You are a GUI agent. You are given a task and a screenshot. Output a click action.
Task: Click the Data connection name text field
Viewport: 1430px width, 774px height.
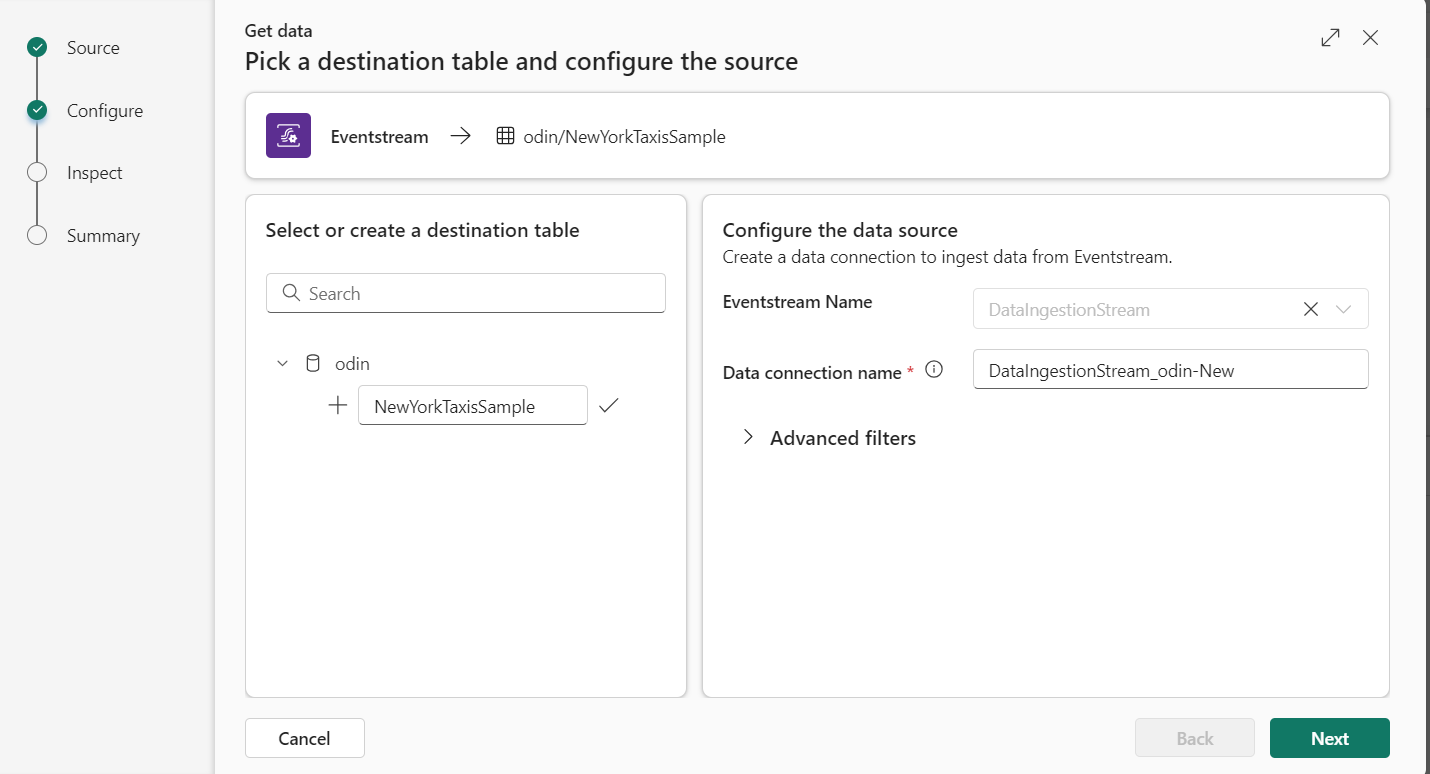pos(1169,370)
